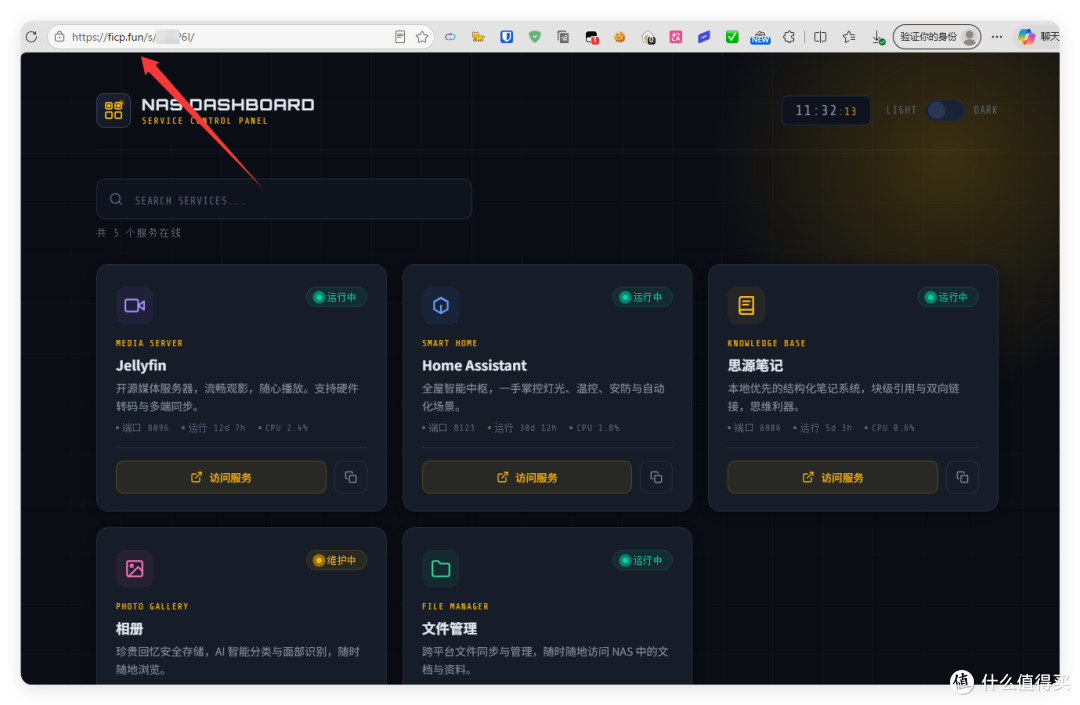The image size is (1080, 705).
Task: Click the Jellyfin video camera icon
Action: pyautogui.click(x=134, y=305)
